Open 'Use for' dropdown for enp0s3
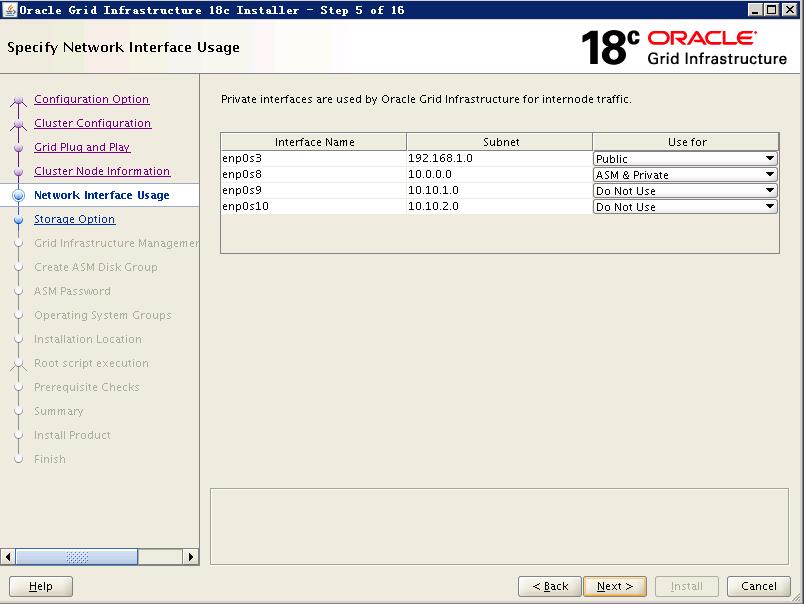 coord(769,159)
